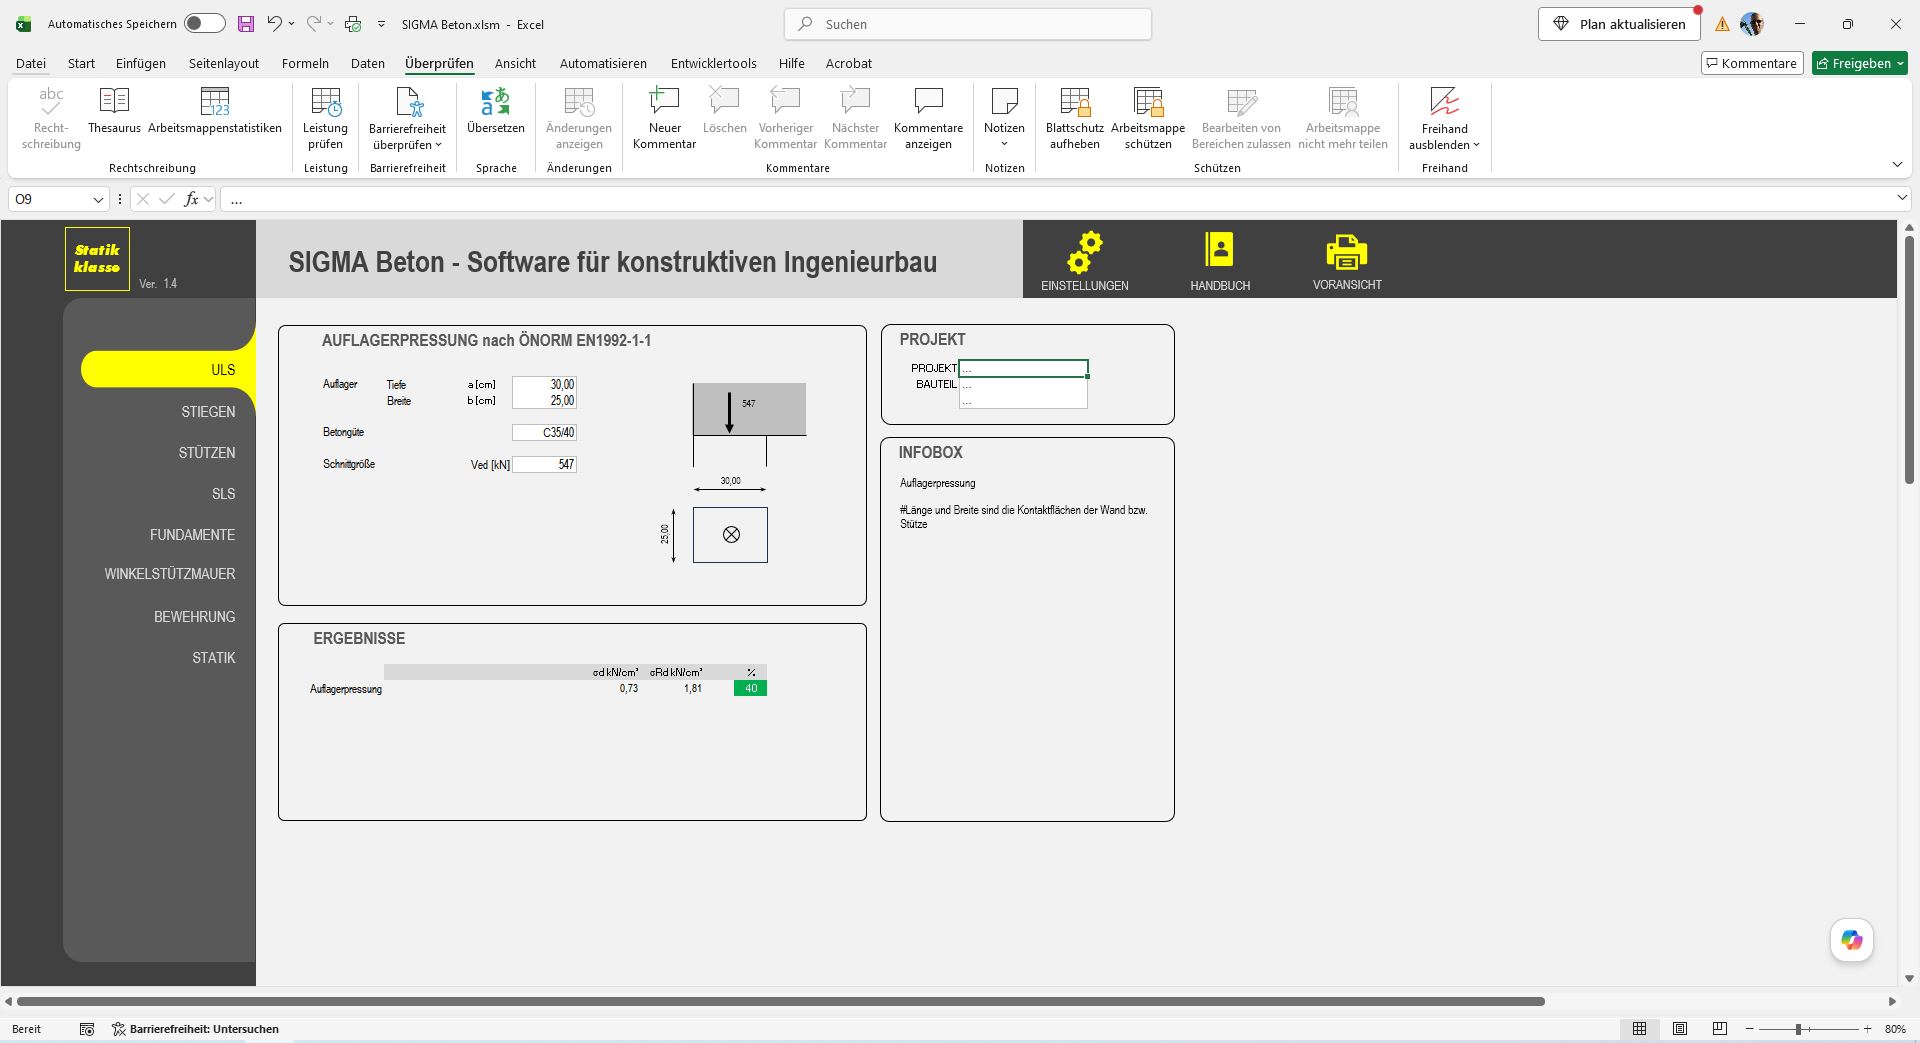The image size is (1920, 1043).
Task: Click the Freigeben share button
Action: [1860, 63]
